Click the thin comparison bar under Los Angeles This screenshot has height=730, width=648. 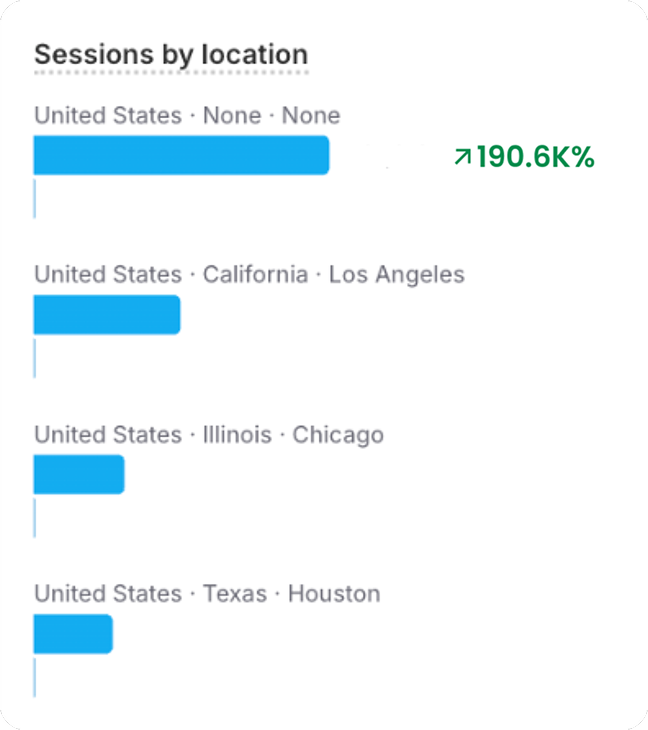35,358
